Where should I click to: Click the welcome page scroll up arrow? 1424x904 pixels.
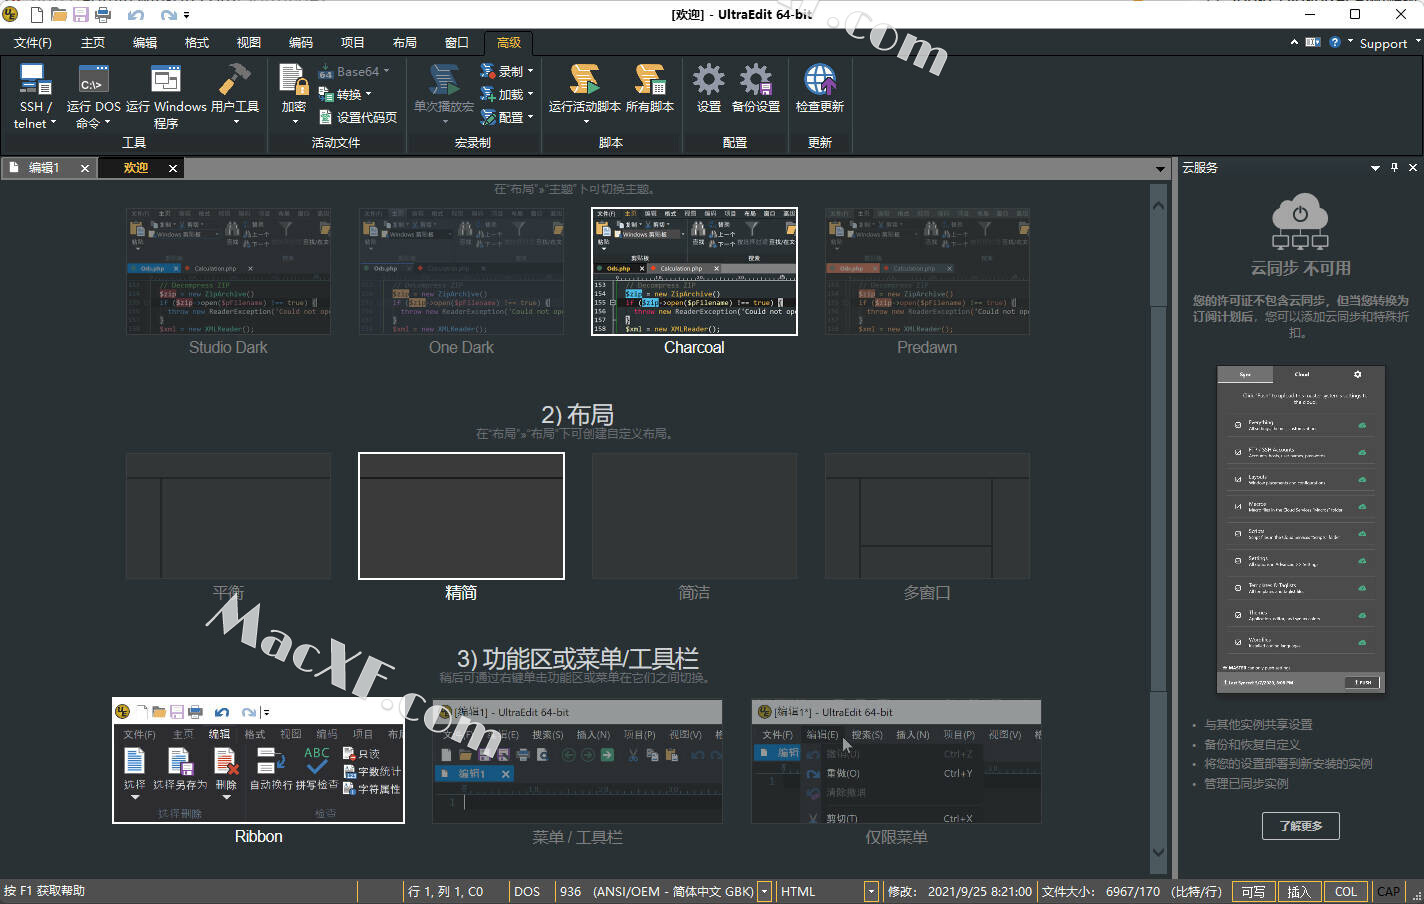(1159, 204)
